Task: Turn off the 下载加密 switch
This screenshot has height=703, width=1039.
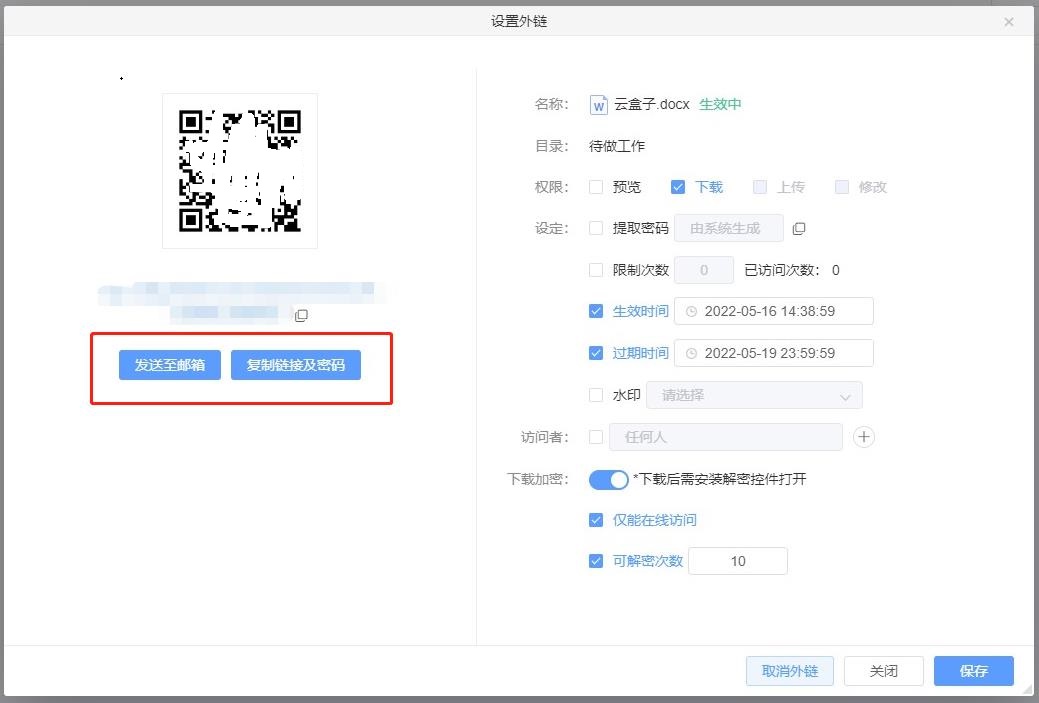Action: pos(608,479)
